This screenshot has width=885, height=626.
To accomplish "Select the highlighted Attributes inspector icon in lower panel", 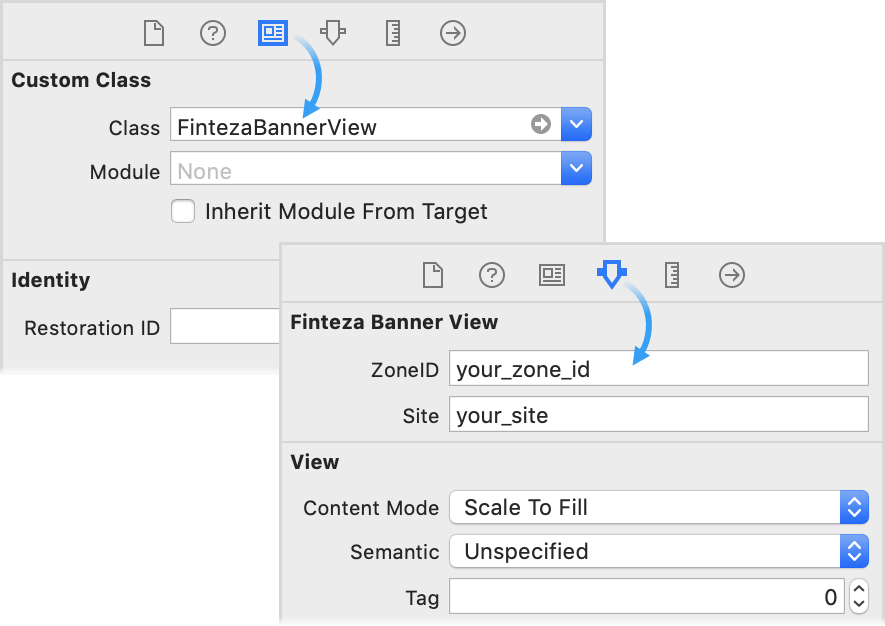I will [611, 273].
